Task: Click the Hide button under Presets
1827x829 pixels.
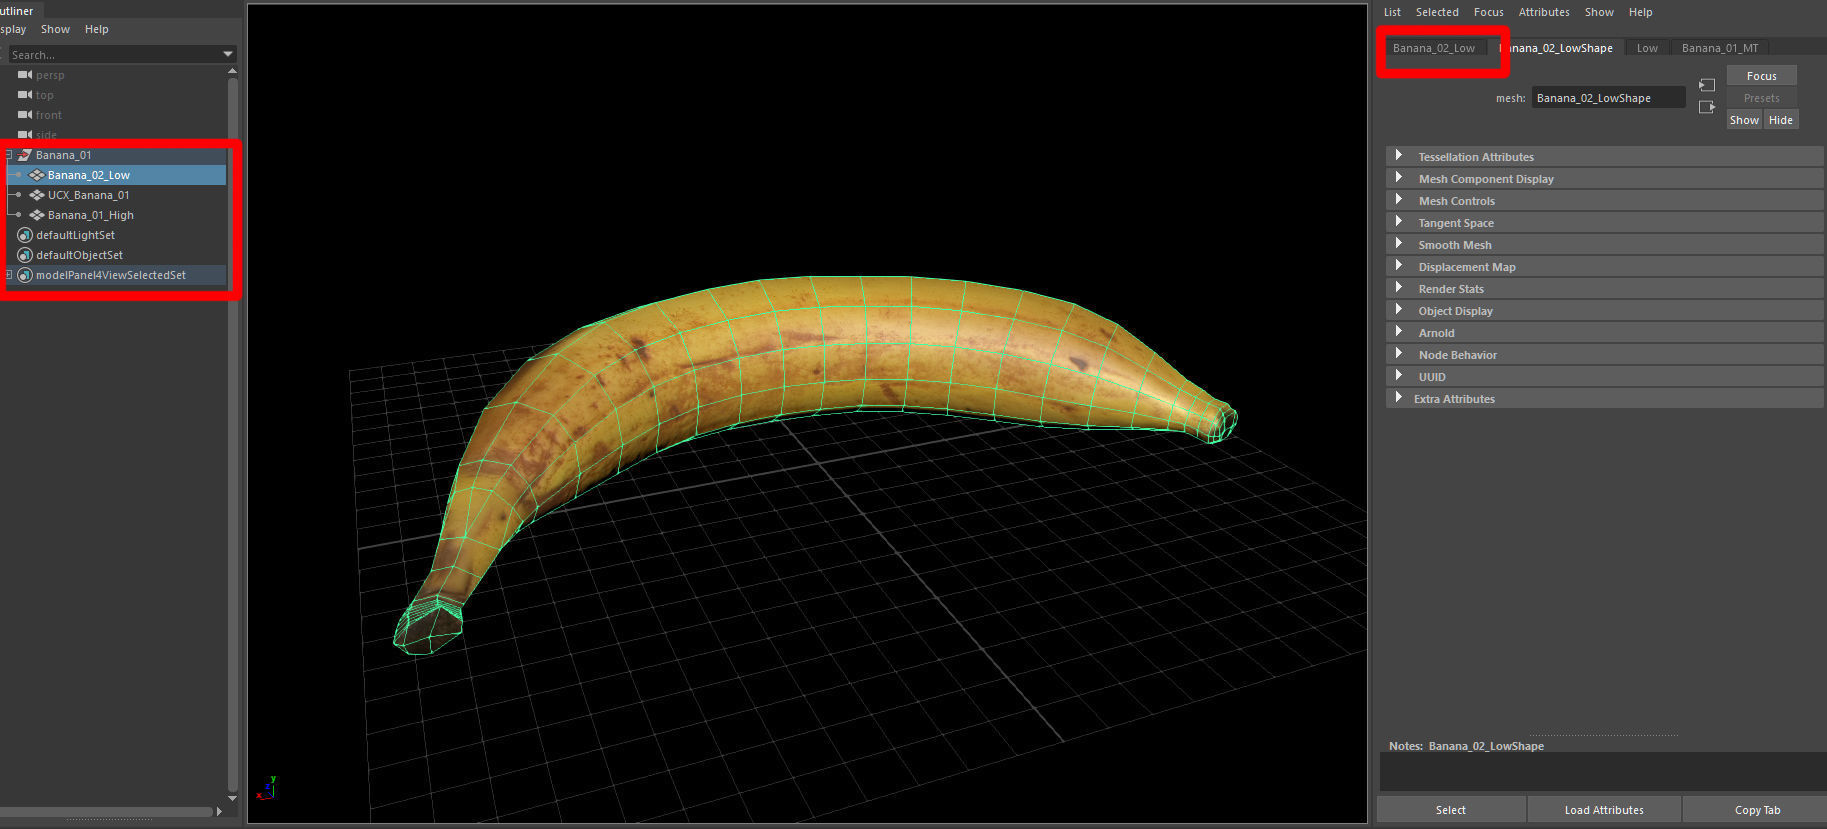Action: (x=1780, y=120)
